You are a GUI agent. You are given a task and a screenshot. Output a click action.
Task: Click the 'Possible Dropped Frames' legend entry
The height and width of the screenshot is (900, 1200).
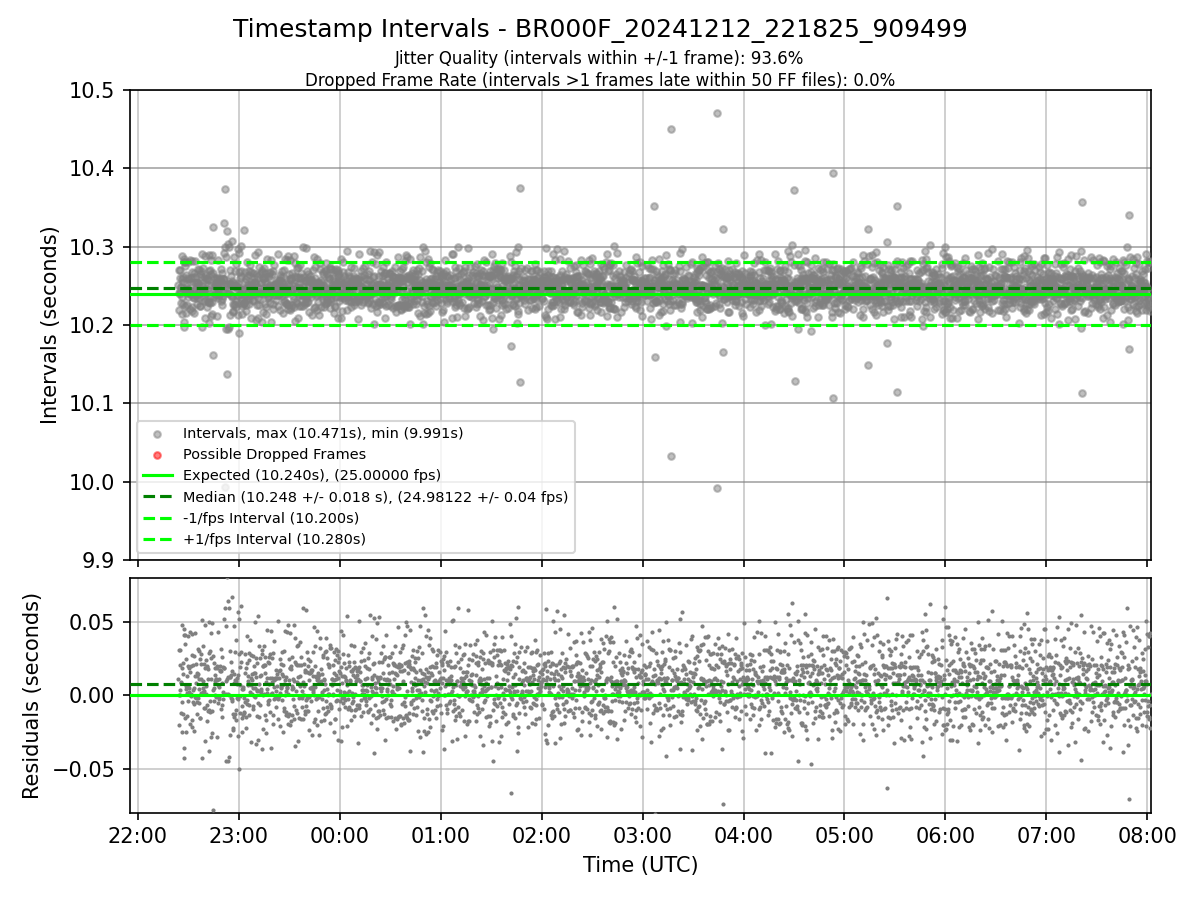tap(274, 454)
